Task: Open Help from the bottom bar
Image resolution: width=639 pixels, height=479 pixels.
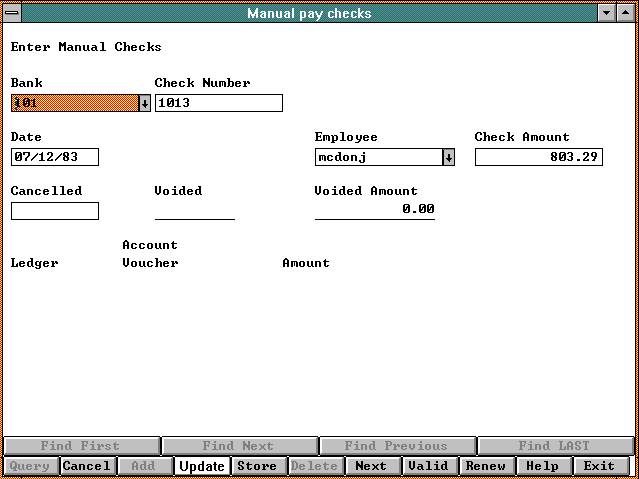Action: (543, 466)
